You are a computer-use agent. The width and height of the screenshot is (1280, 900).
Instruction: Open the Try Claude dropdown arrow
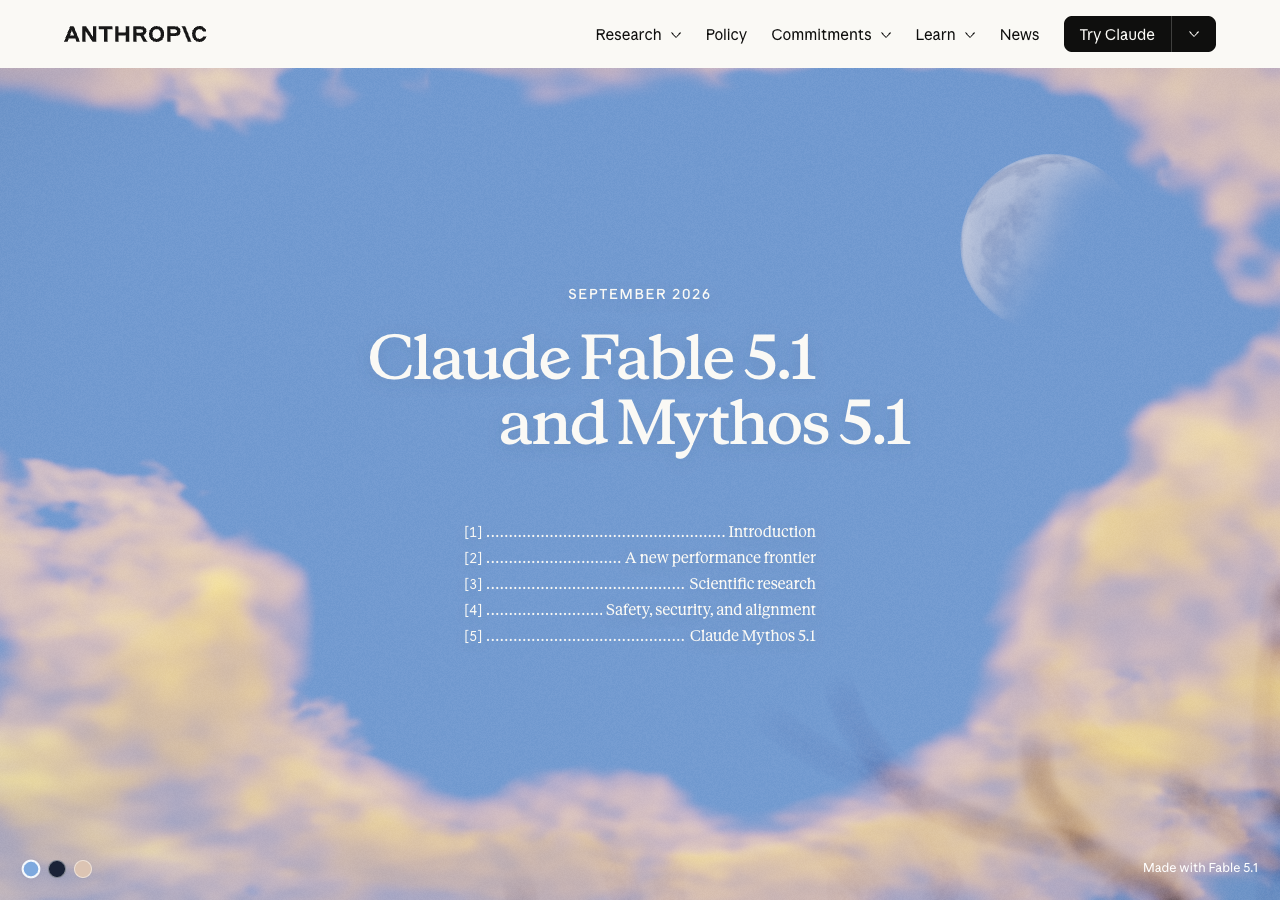[x=1194, y=34]
